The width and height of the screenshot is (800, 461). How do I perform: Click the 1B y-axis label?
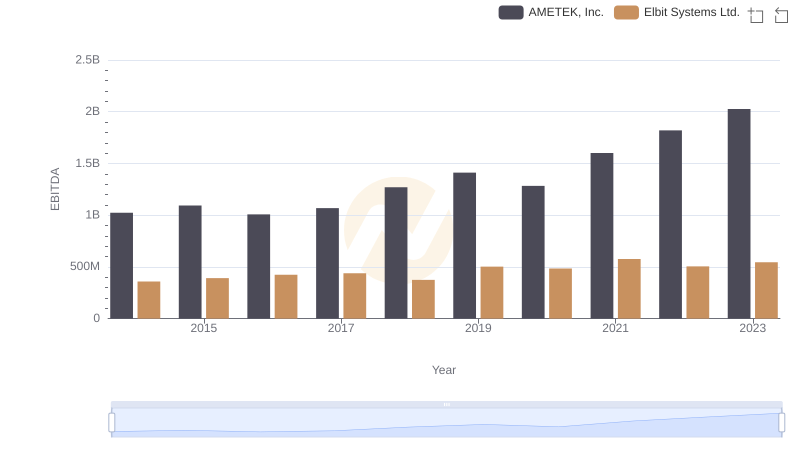click(92, 215)
